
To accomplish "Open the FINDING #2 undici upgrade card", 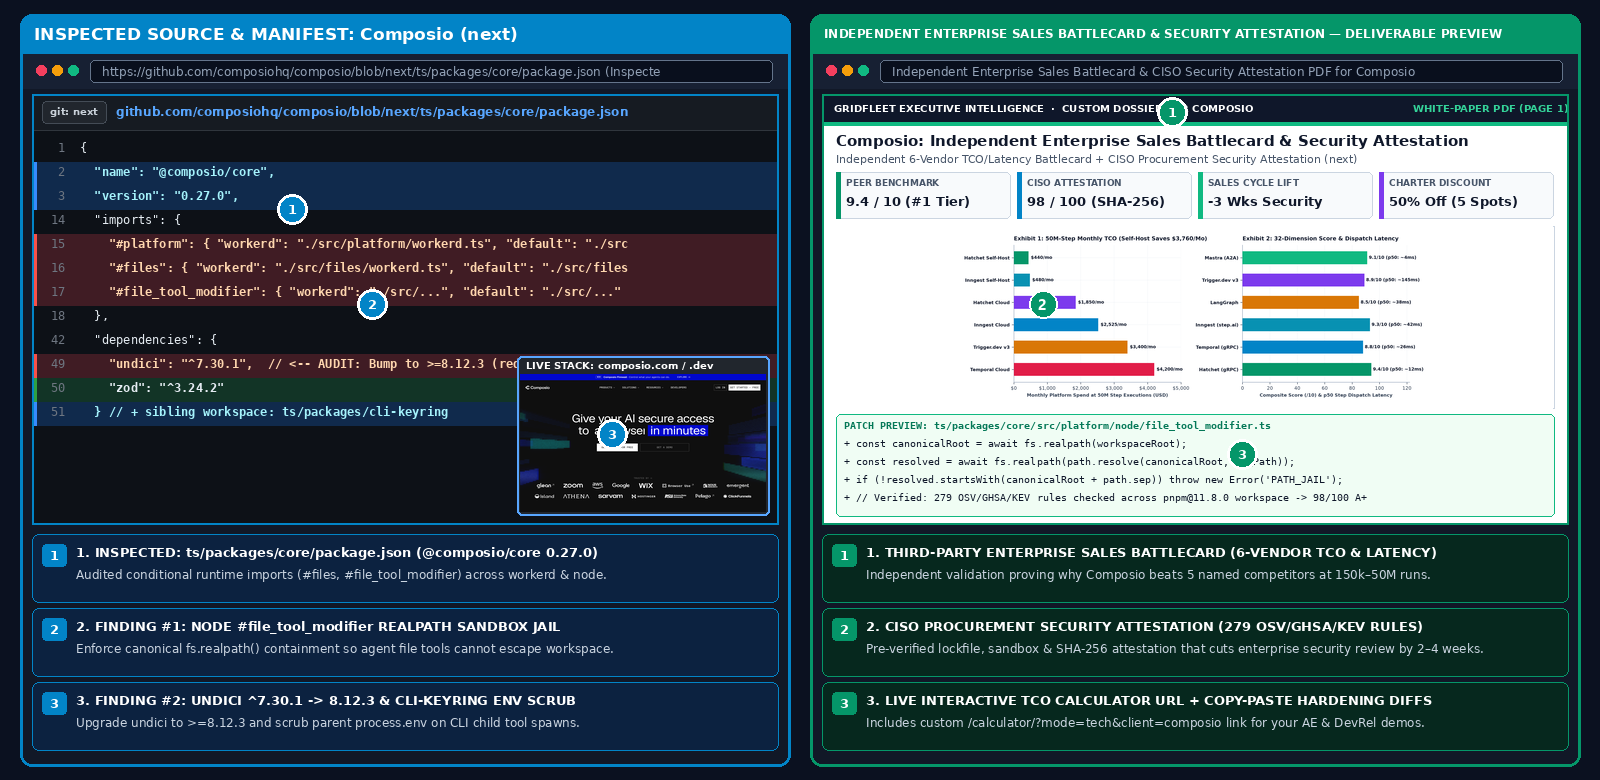I will (x=405, y=716).
